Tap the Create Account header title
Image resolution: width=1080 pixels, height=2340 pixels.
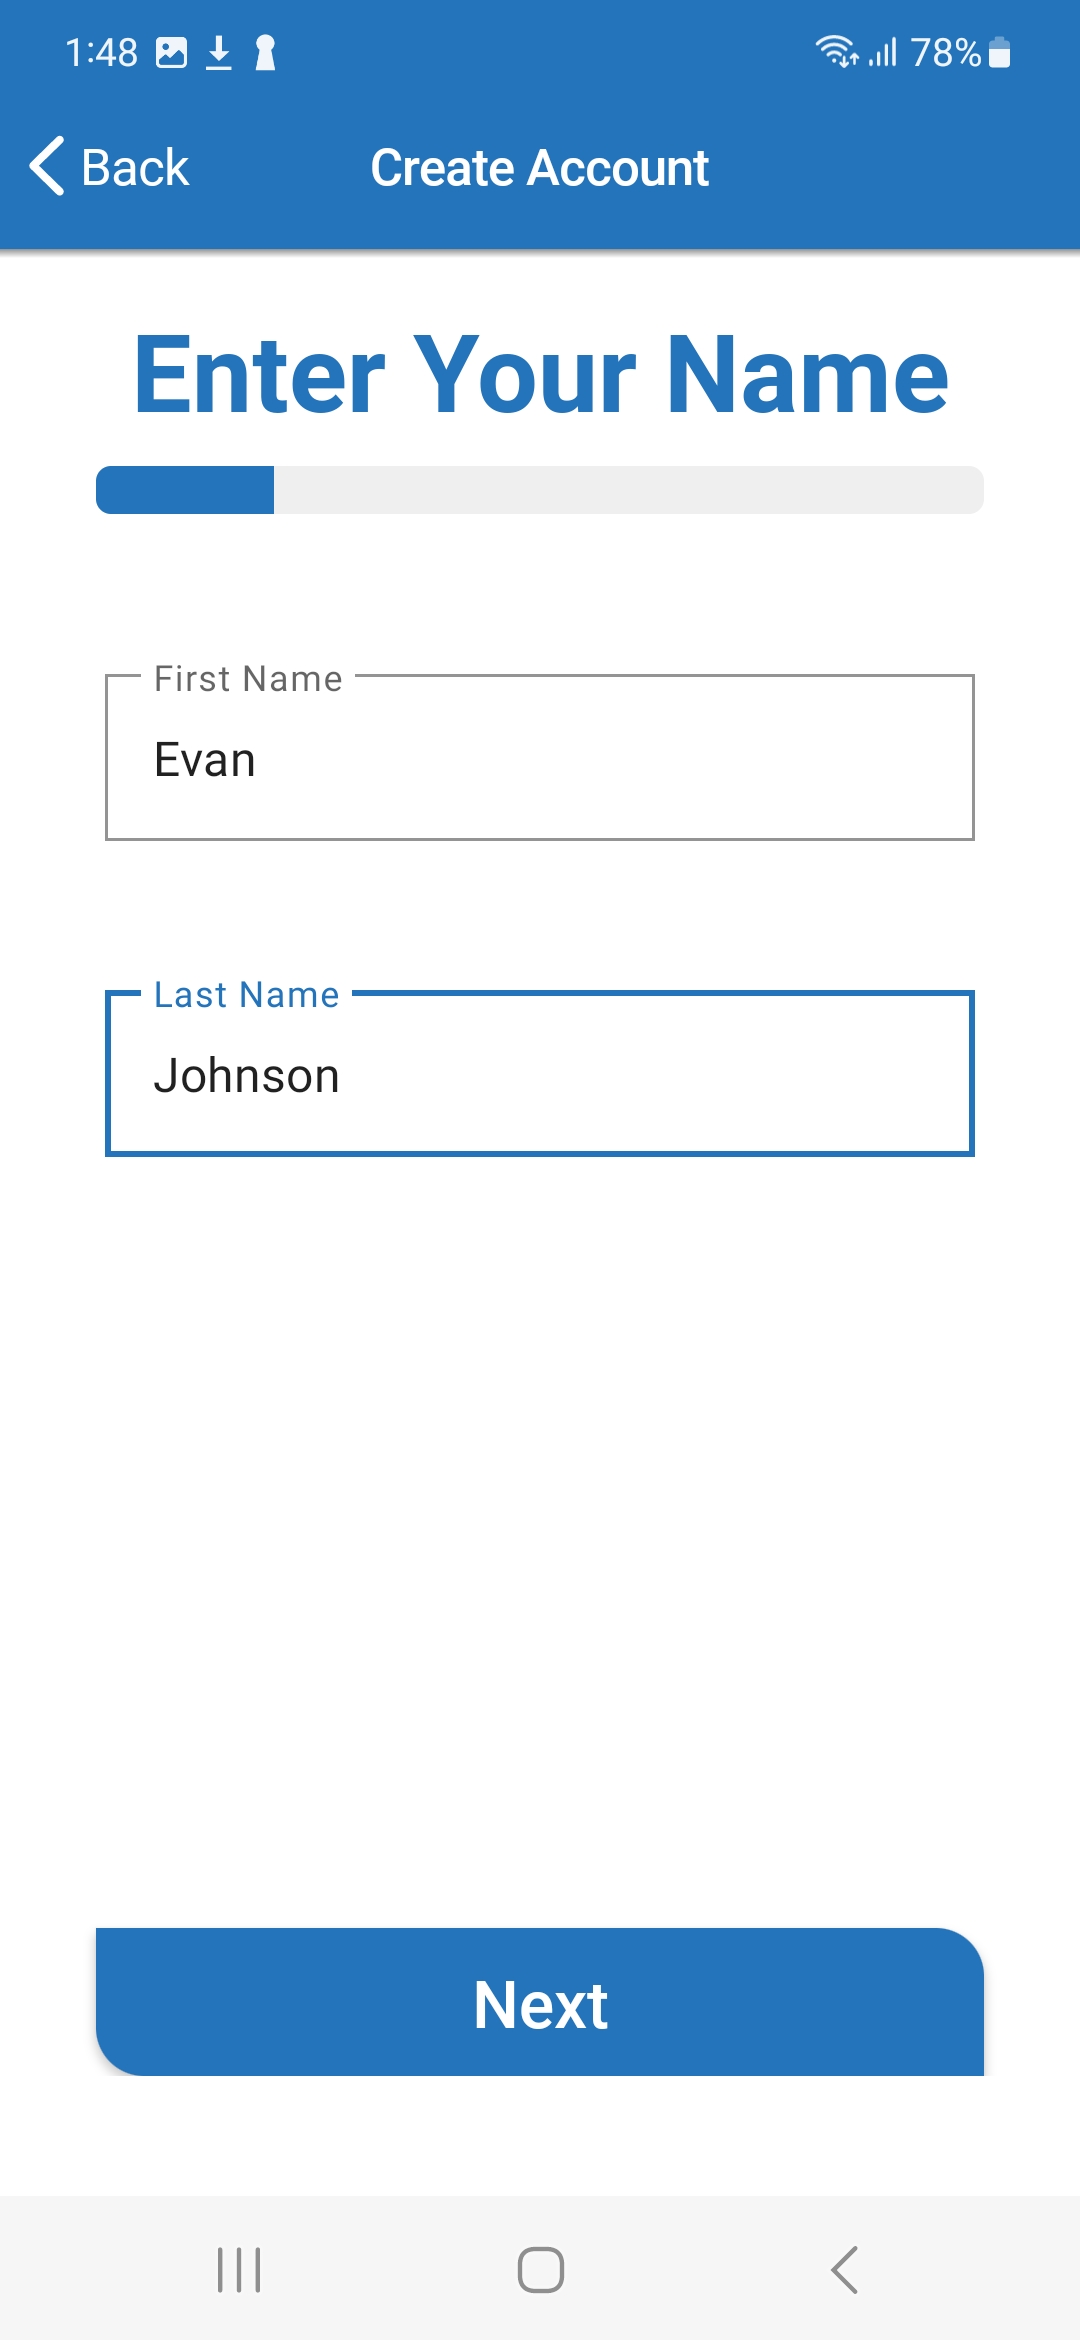click(540, 167)
